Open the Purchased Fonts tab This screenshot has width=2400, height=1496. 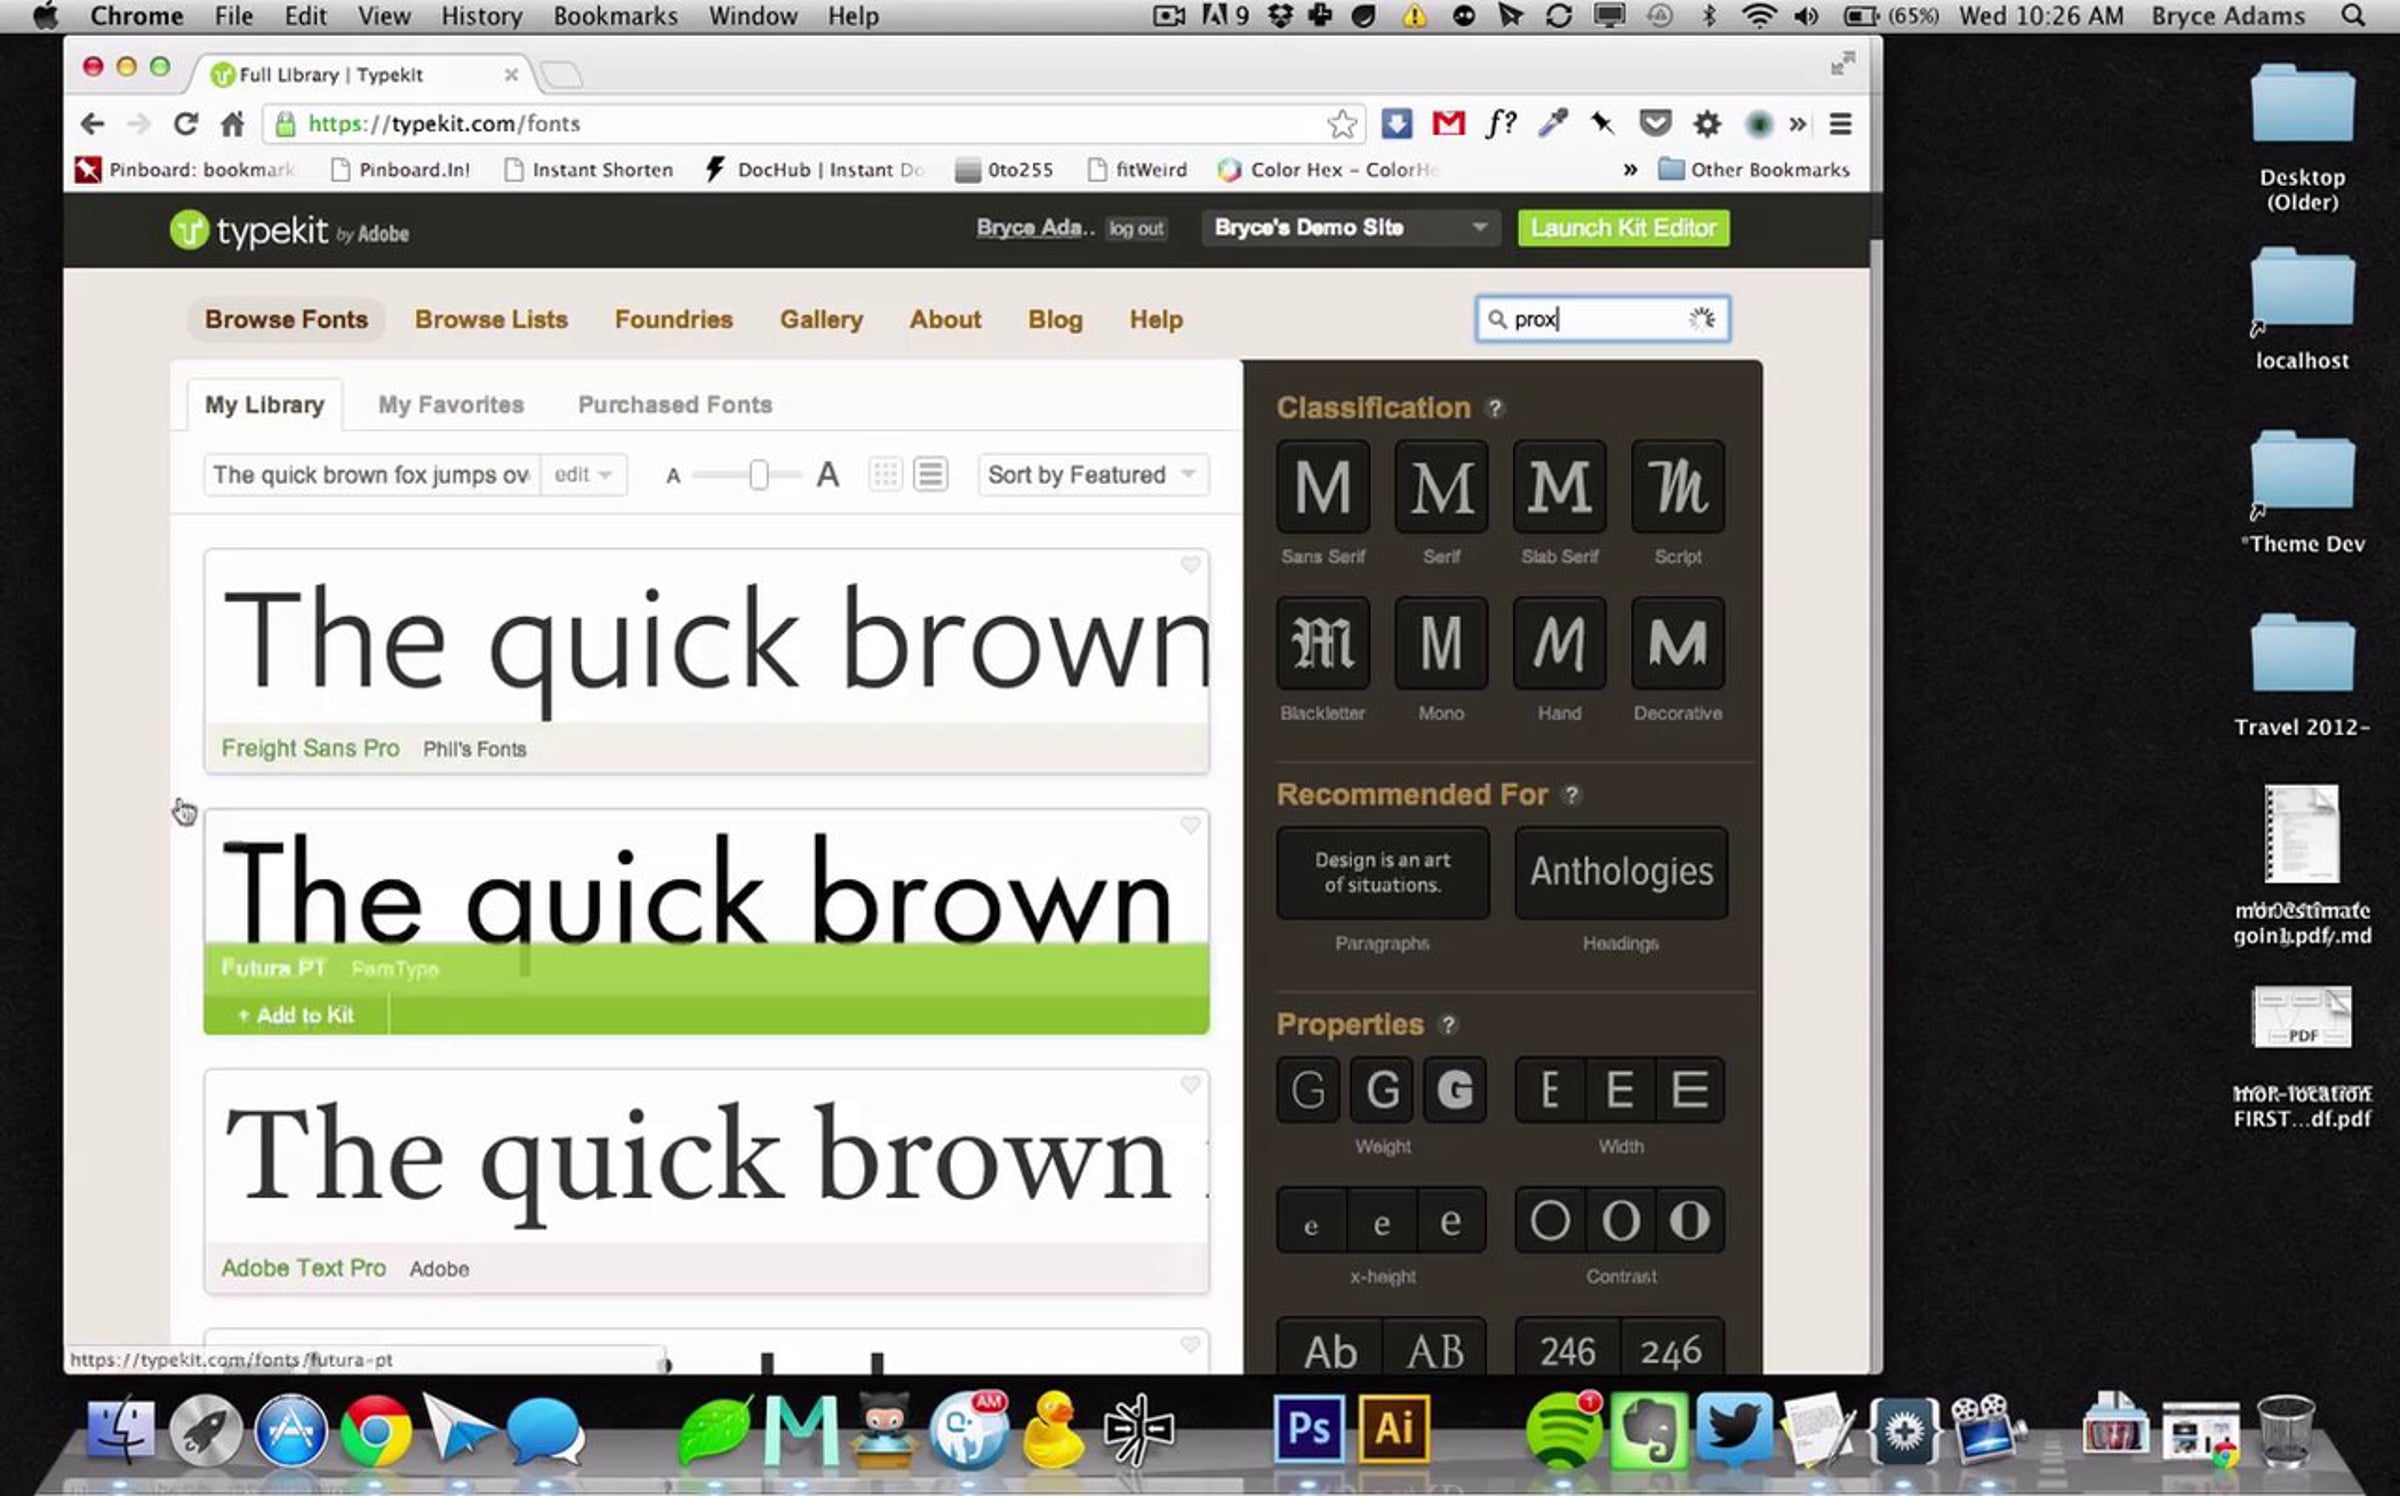tap(675, 405)
